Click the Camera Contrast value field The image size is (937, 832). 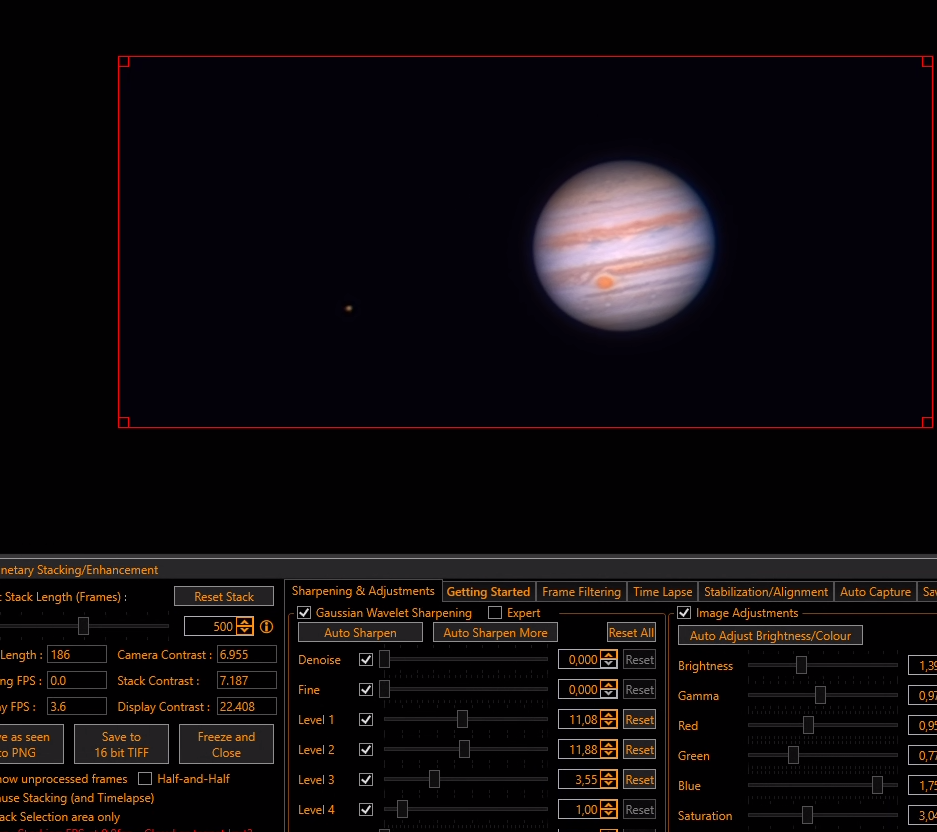(x=246, y=654)
